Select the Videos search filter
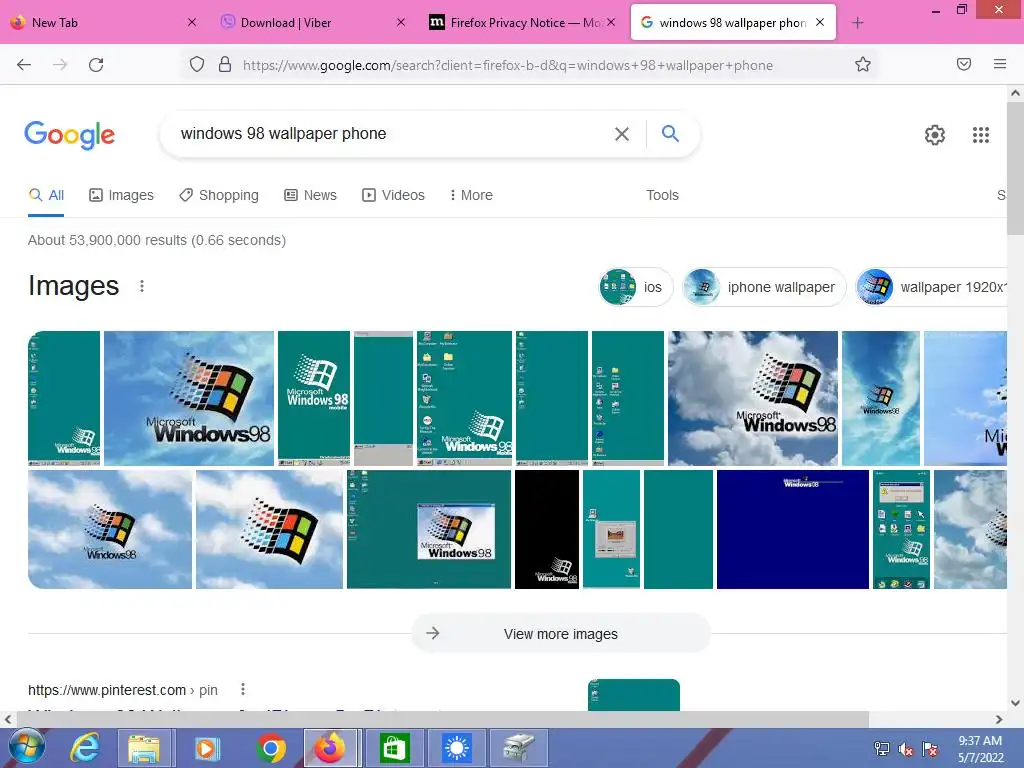 pyautogui.click(x=393, y=195)
